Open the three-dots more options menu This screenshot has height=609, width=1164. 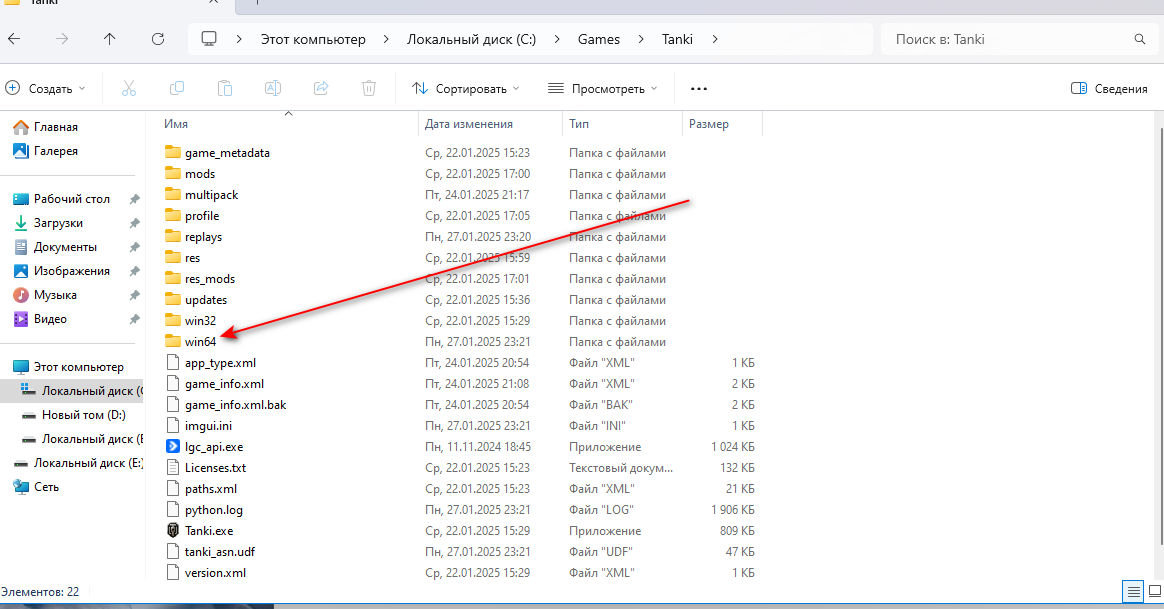(x=699, y=88)
